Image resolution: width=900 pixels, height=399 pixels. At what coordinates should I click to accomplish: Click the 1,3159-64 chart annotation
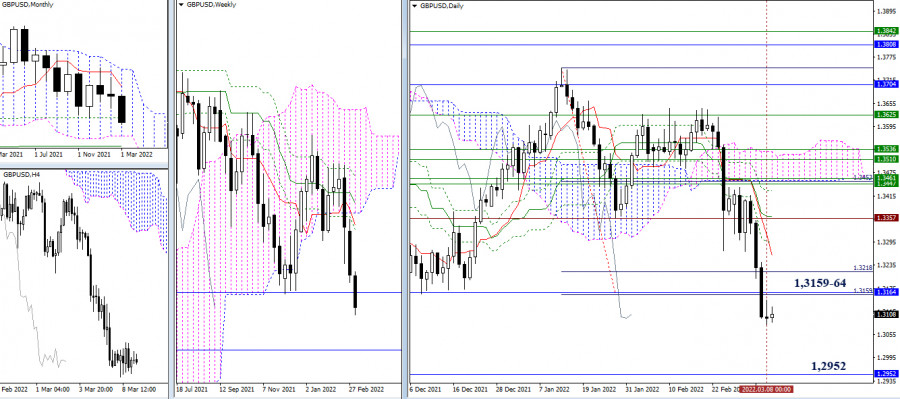[820, 283]
